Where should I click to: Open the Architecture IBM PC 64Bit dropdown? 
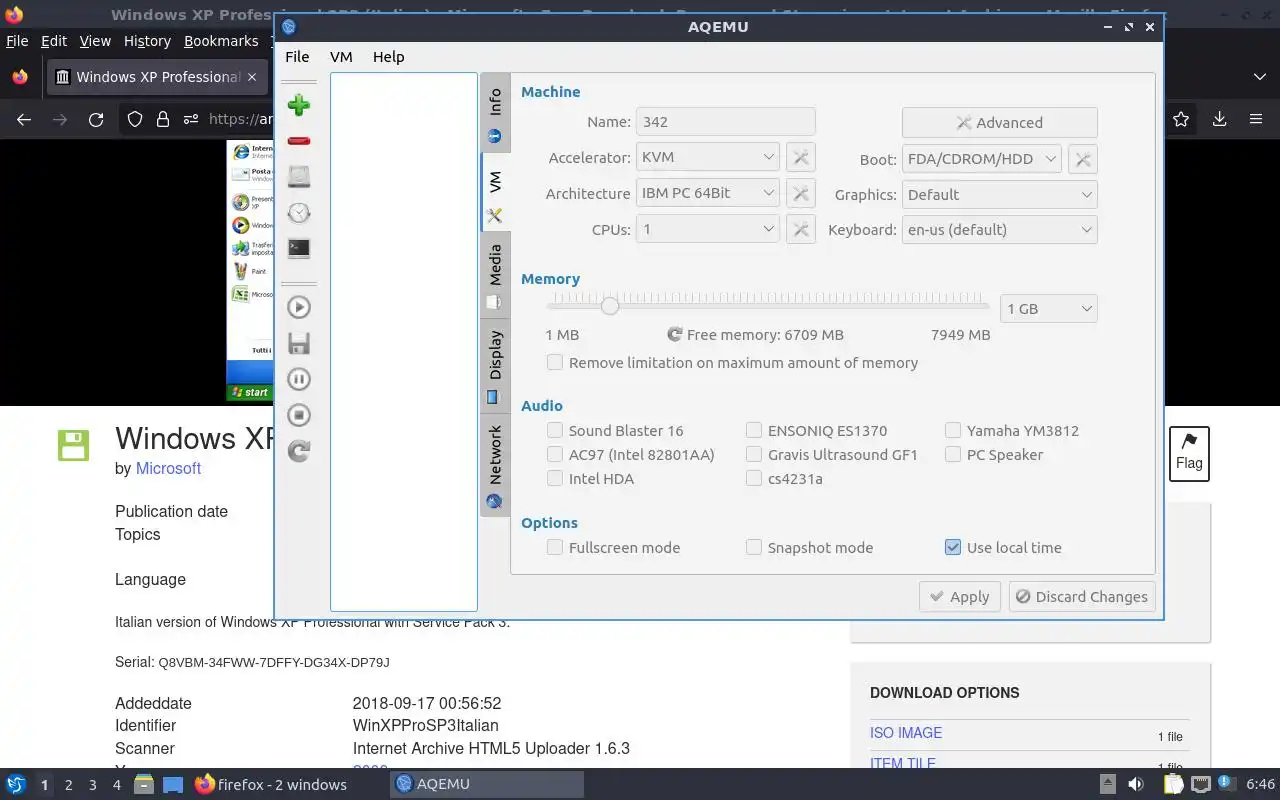(707, 194)
